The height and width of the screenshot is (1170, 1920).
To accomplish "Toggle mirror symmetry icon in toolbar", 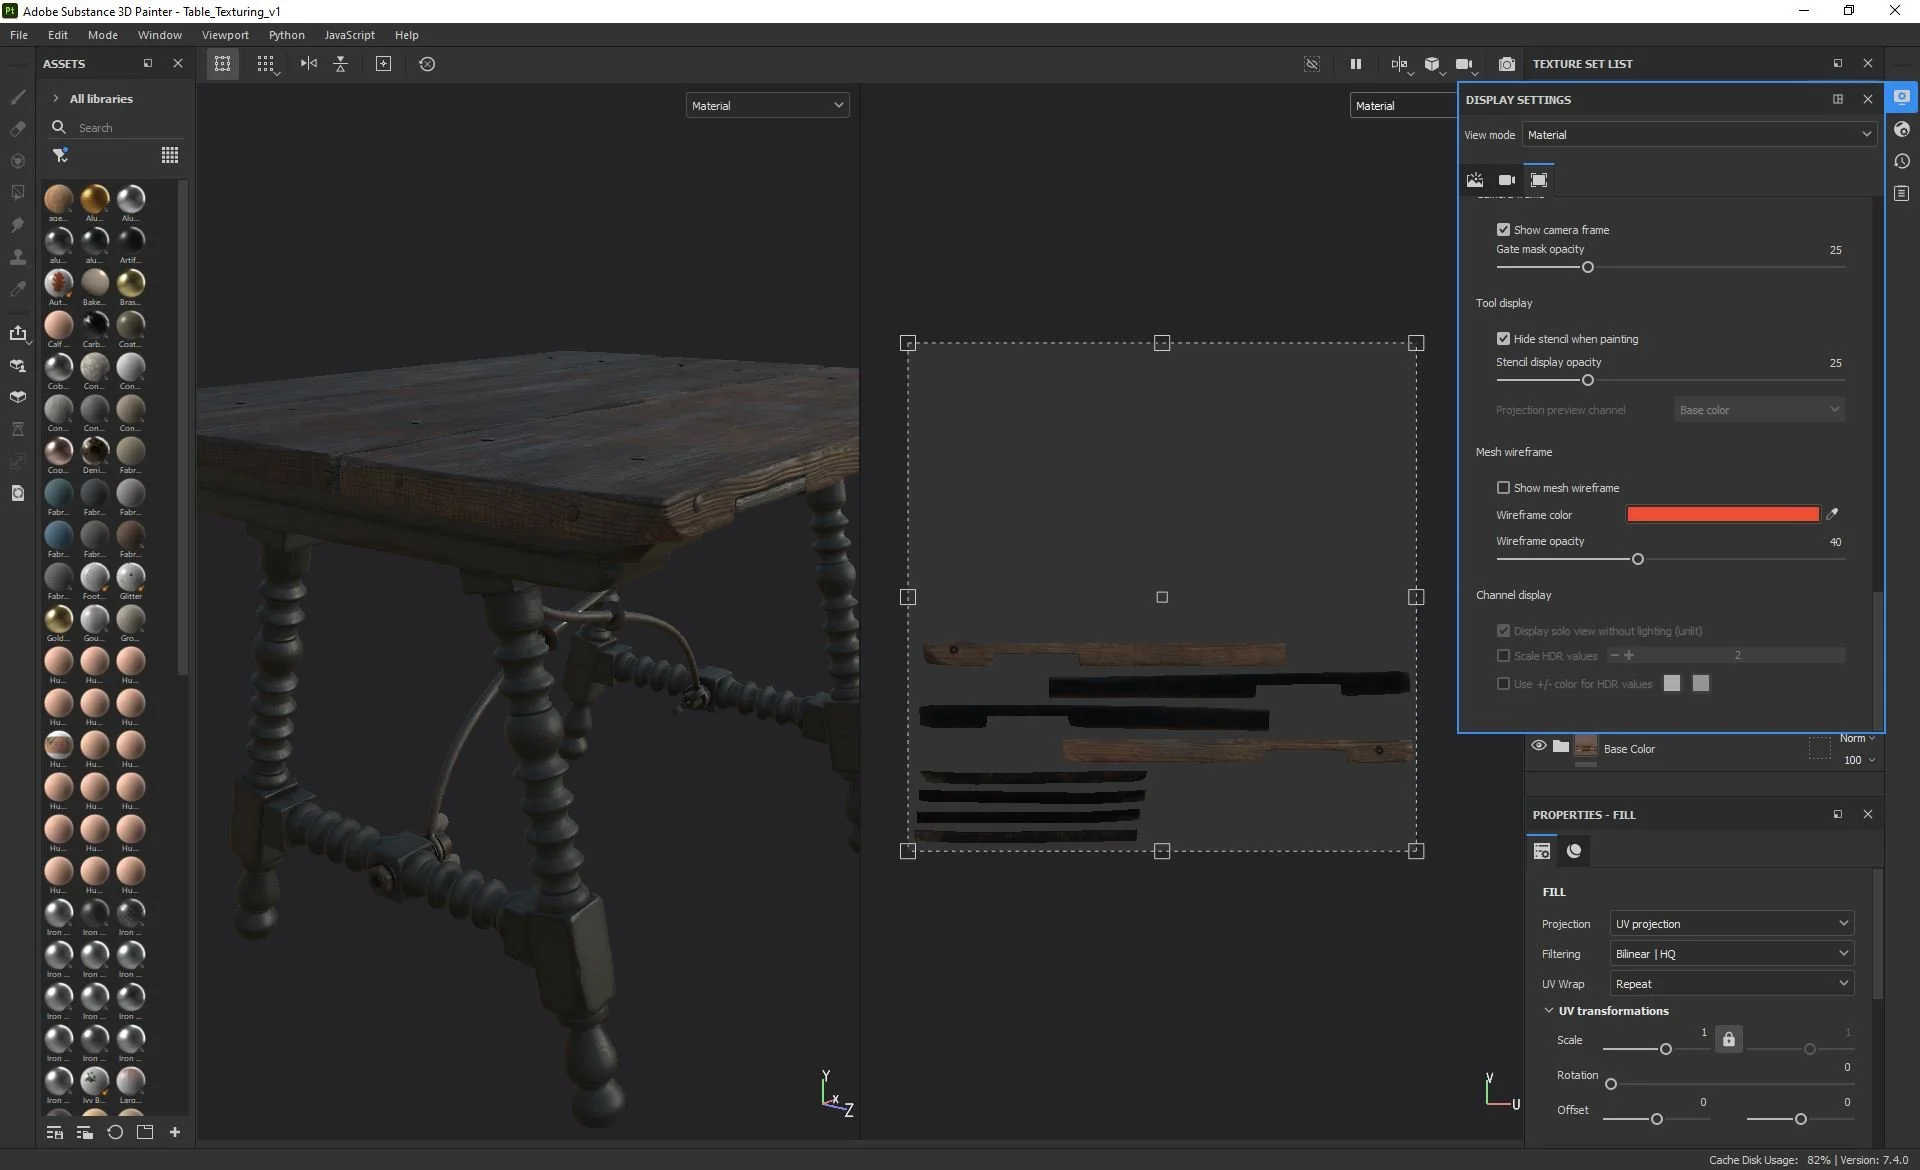I will 309,64.
